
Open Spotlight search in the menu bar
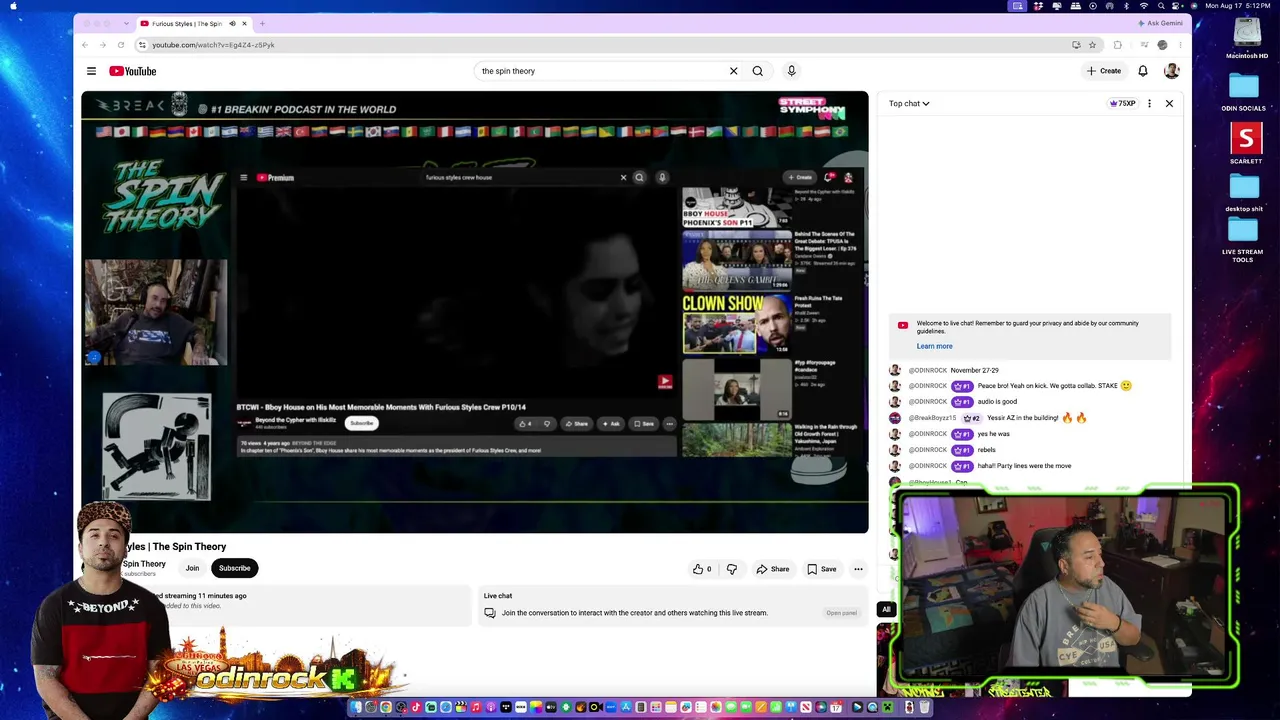point(1160,6)
